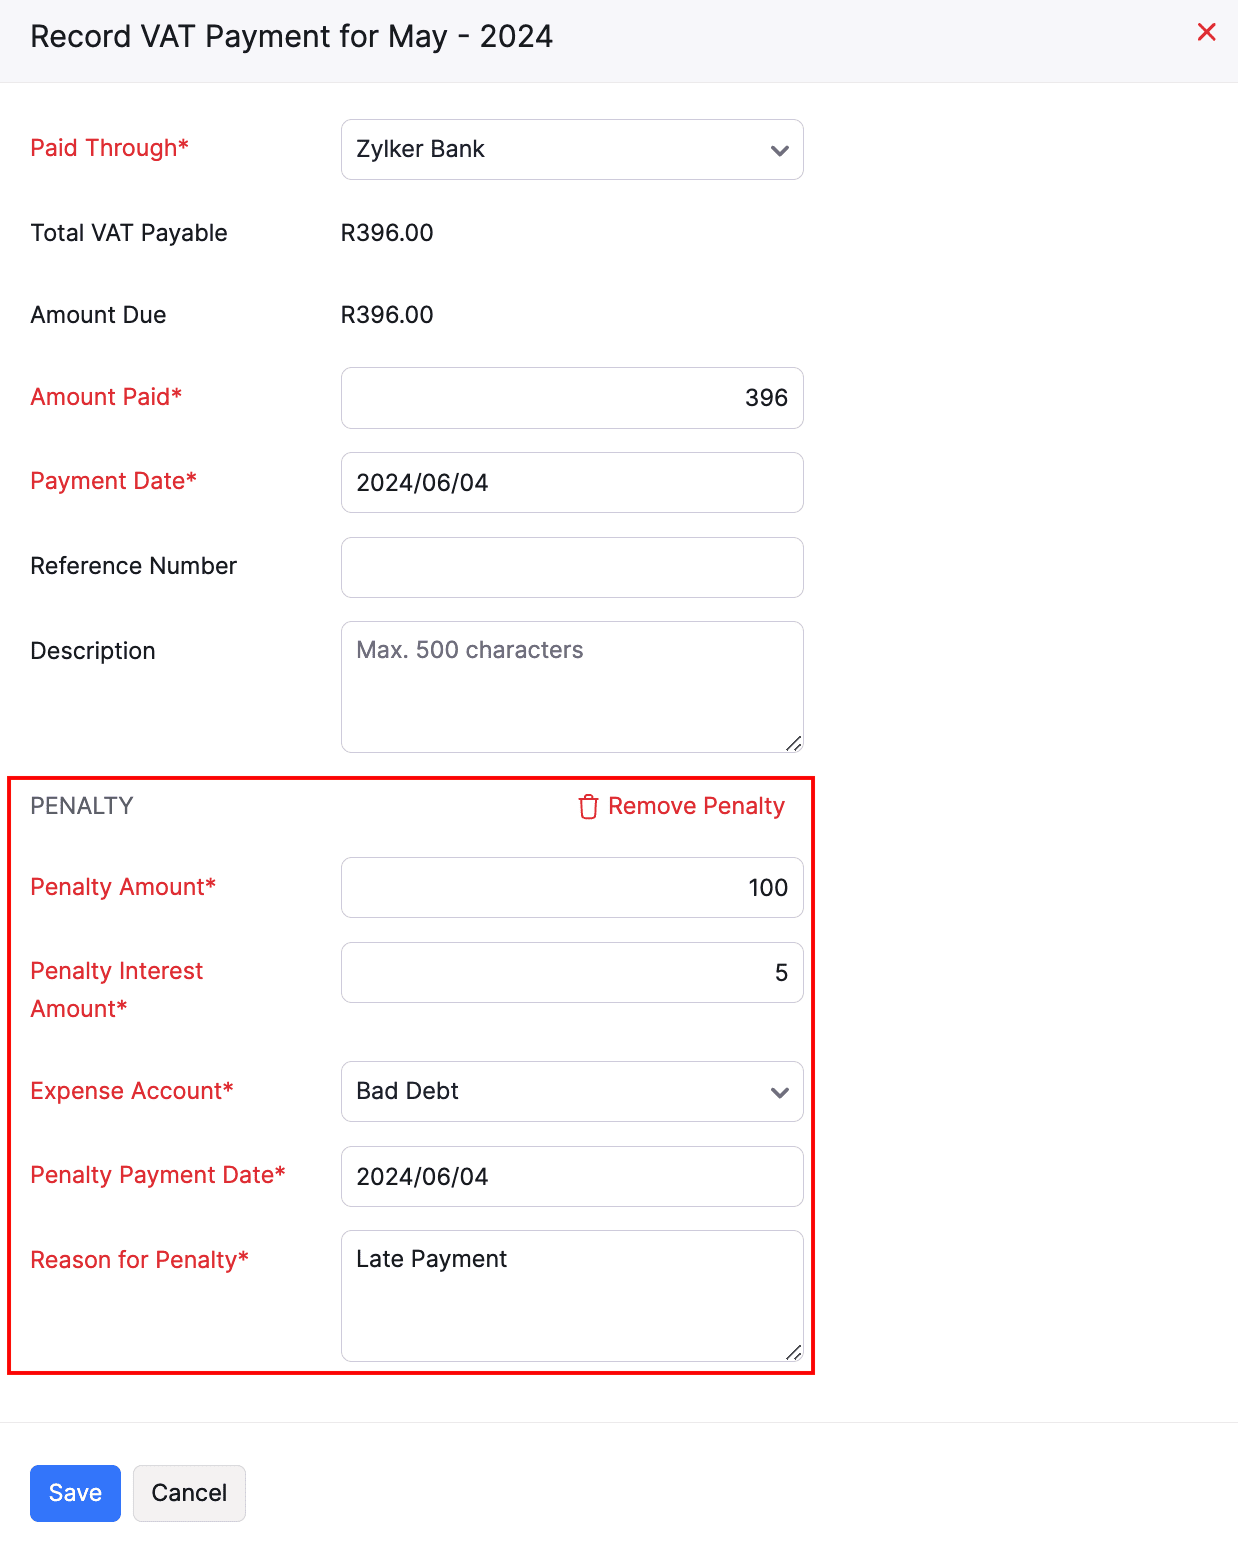Grab the Description resize handle
This screenshot has height=1552, width=1238.
pyautogui.click(x=794, y=743)
